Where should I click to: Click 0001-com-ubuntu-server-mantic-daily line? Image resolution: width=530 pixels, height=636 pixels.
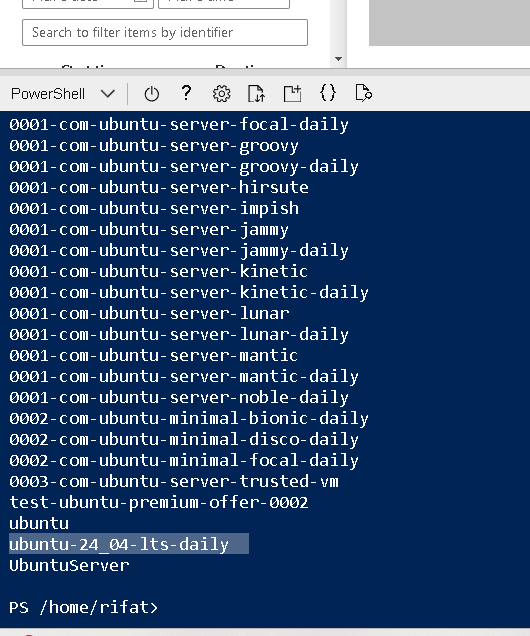tap(184, 376)
